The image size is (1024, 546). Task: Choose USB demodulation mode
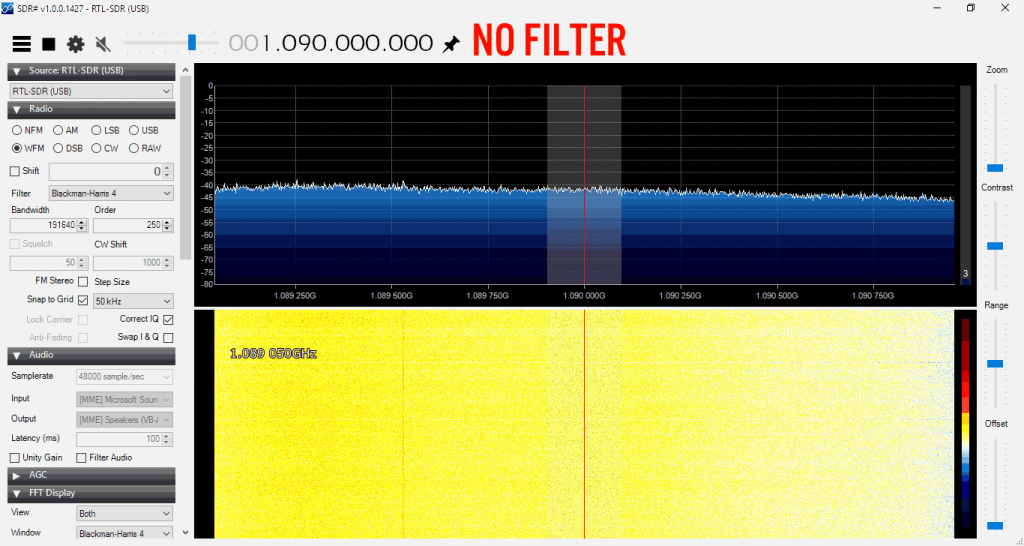134,130
